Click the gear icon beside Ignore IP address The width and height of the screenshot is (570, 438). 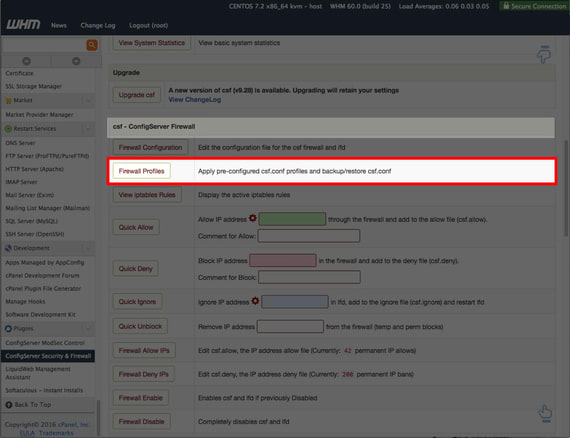pos(255,301)
